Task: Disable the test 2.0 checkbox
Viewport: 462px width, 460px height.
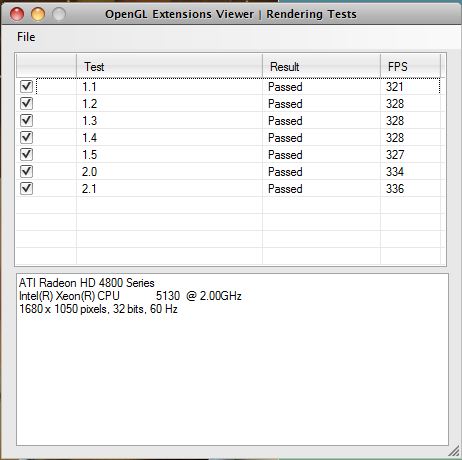Action: click(27, 172)
